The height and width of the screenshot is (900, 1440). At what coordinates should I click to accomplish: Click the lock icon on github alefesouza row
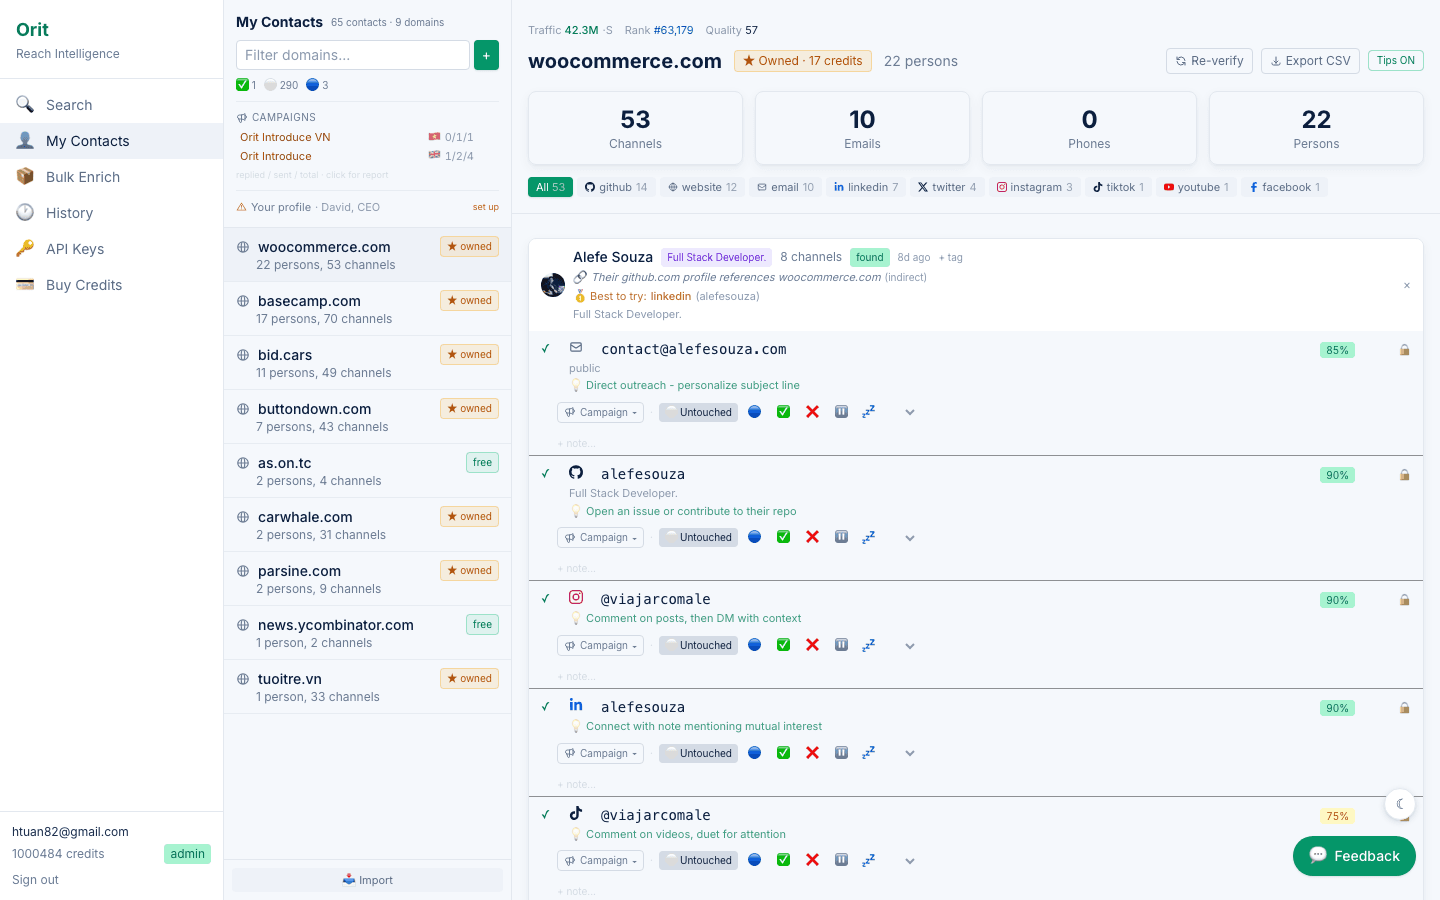click(1404, 475)
